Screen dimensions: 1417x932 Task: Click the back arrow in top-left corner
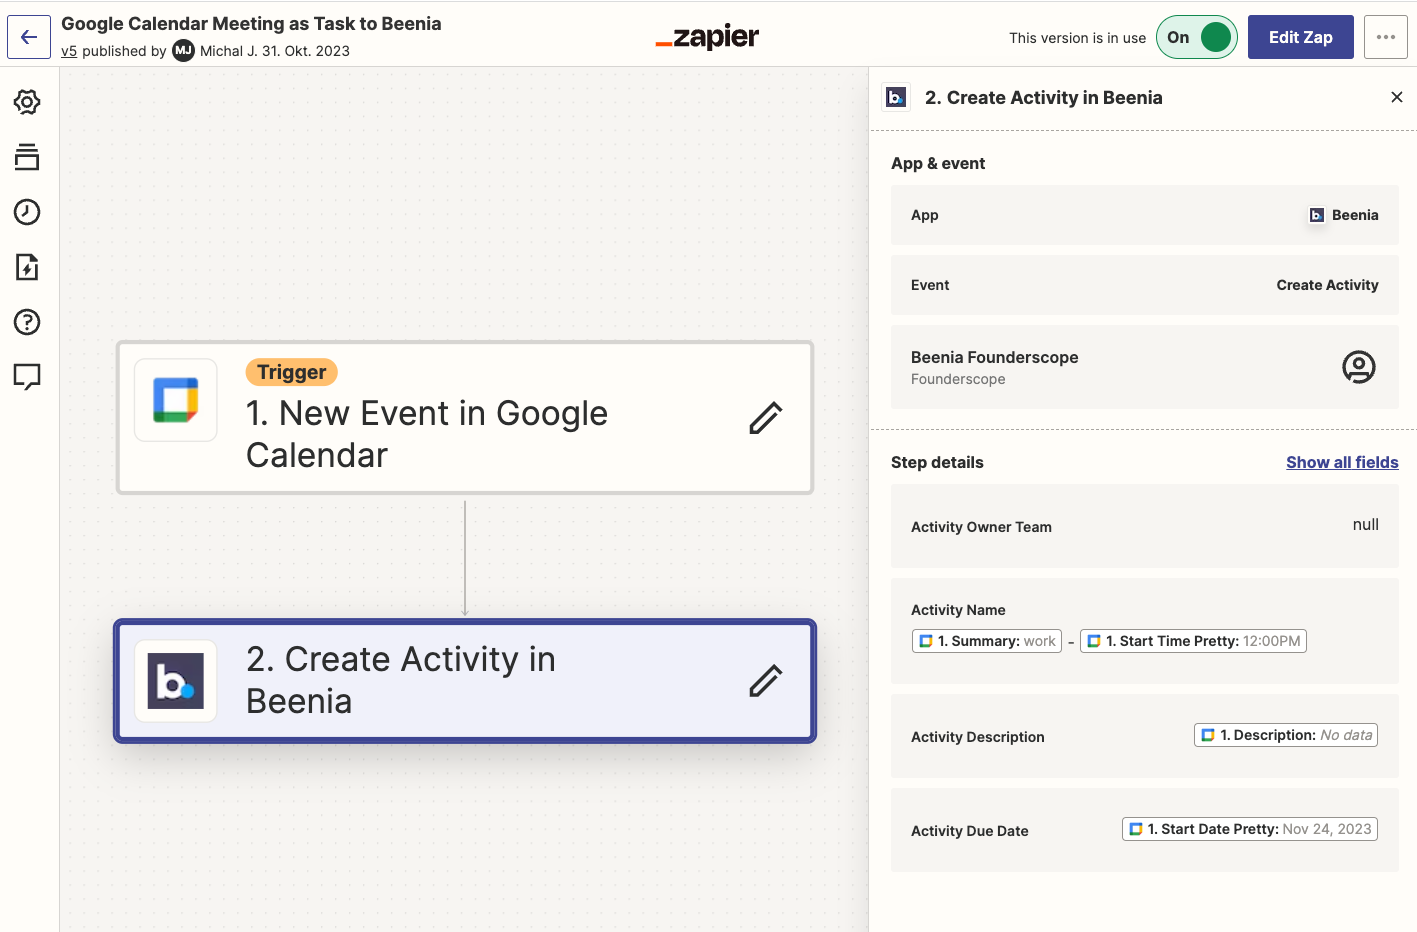(x=28, y=36)
